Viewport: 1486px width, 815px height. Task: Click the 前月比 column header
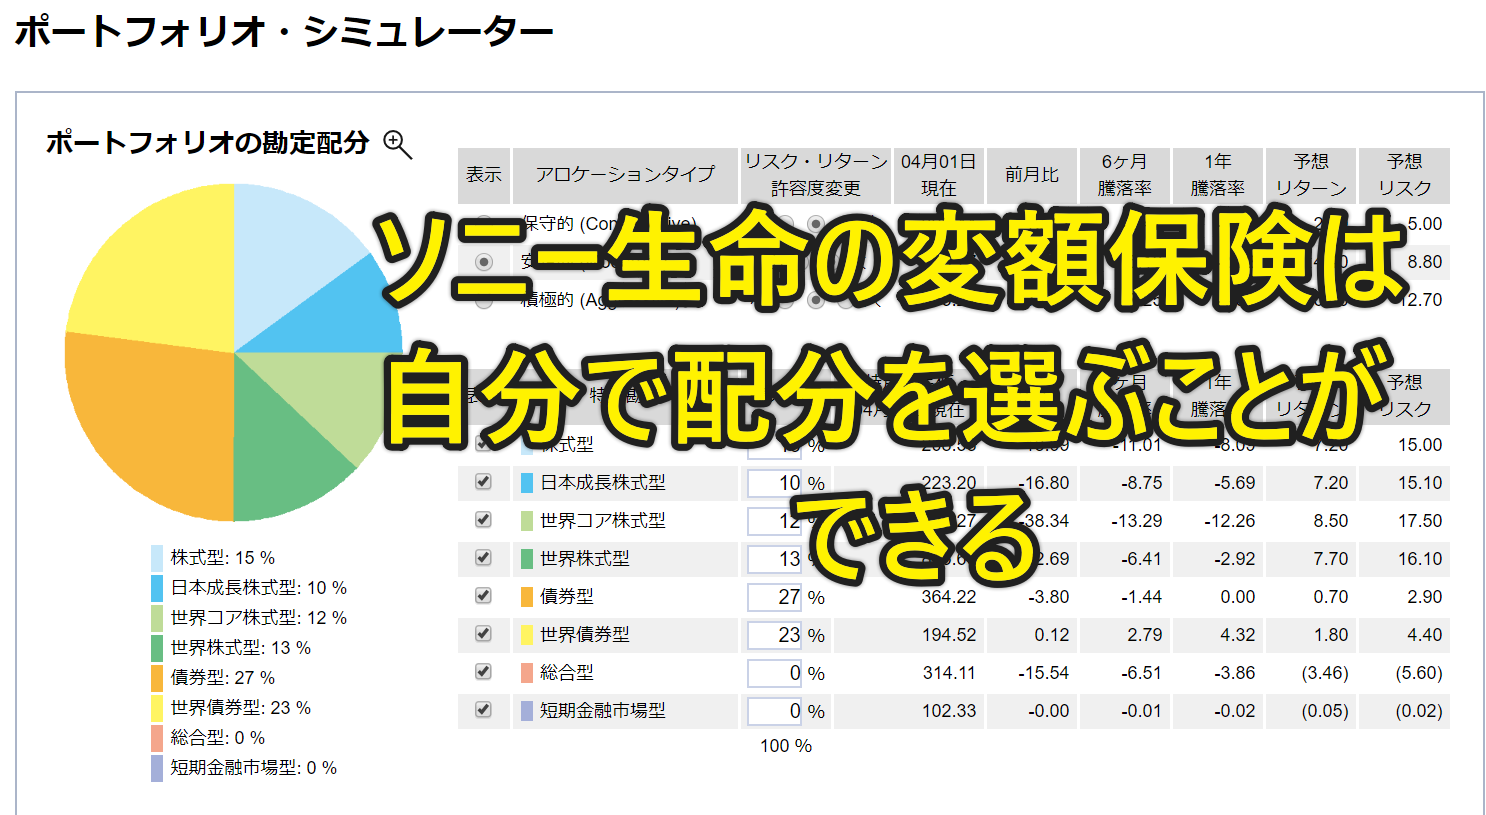[1032, 175]
